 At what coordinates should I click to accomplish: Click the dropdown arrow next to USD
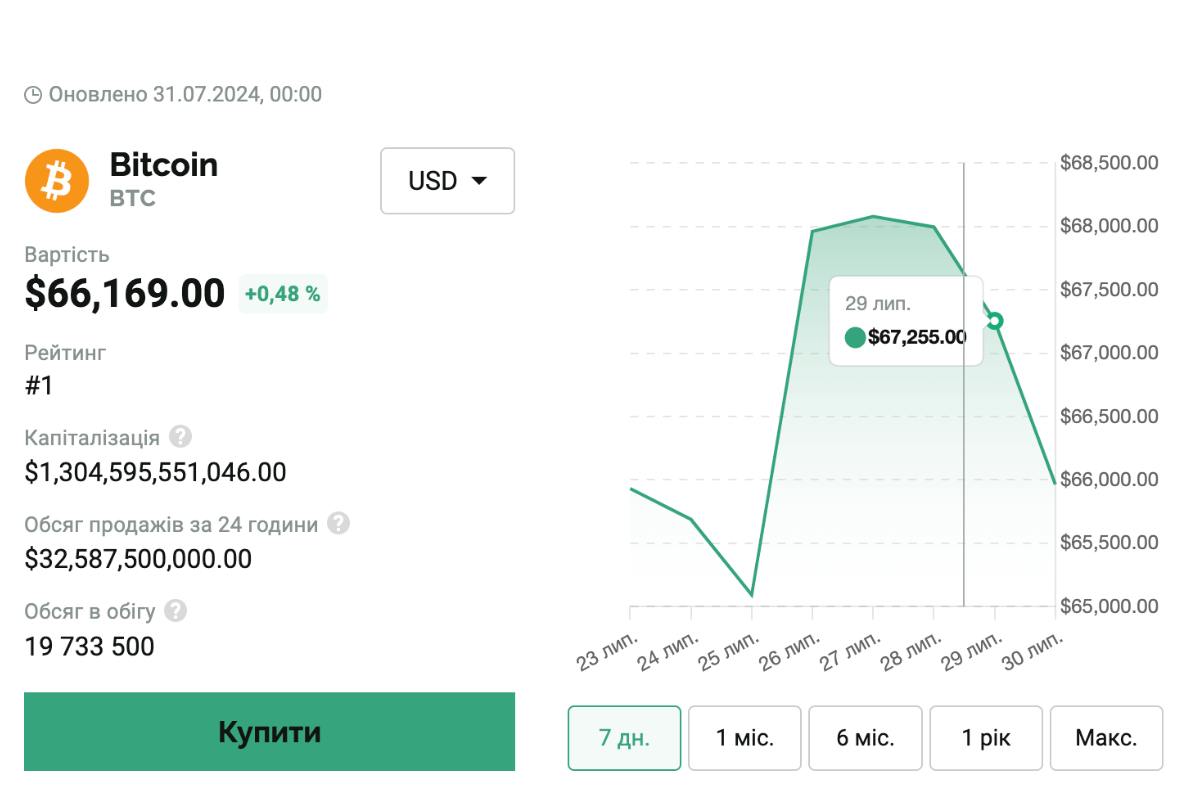tap(478, 181)
